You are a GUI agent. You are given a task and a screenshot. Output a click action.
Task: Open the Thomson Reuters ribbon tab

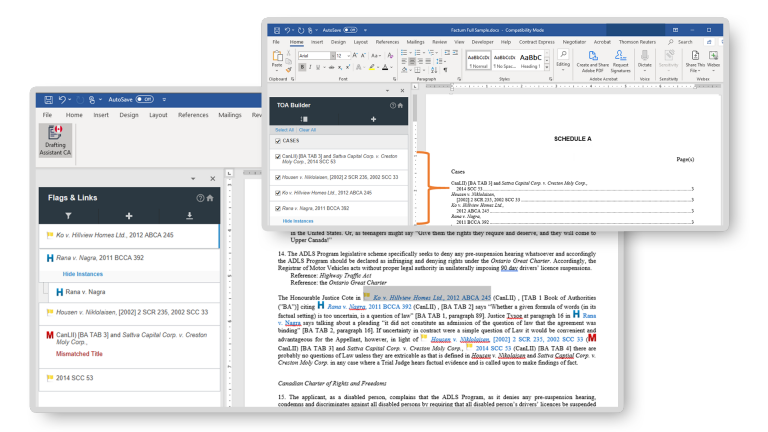point(637,42)
